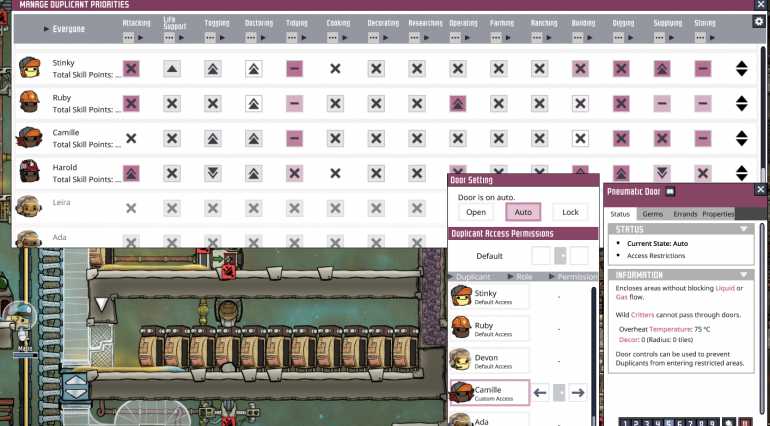Lock the pneumatic door
This screenshot has height=426, width=770.
point(570,212)
